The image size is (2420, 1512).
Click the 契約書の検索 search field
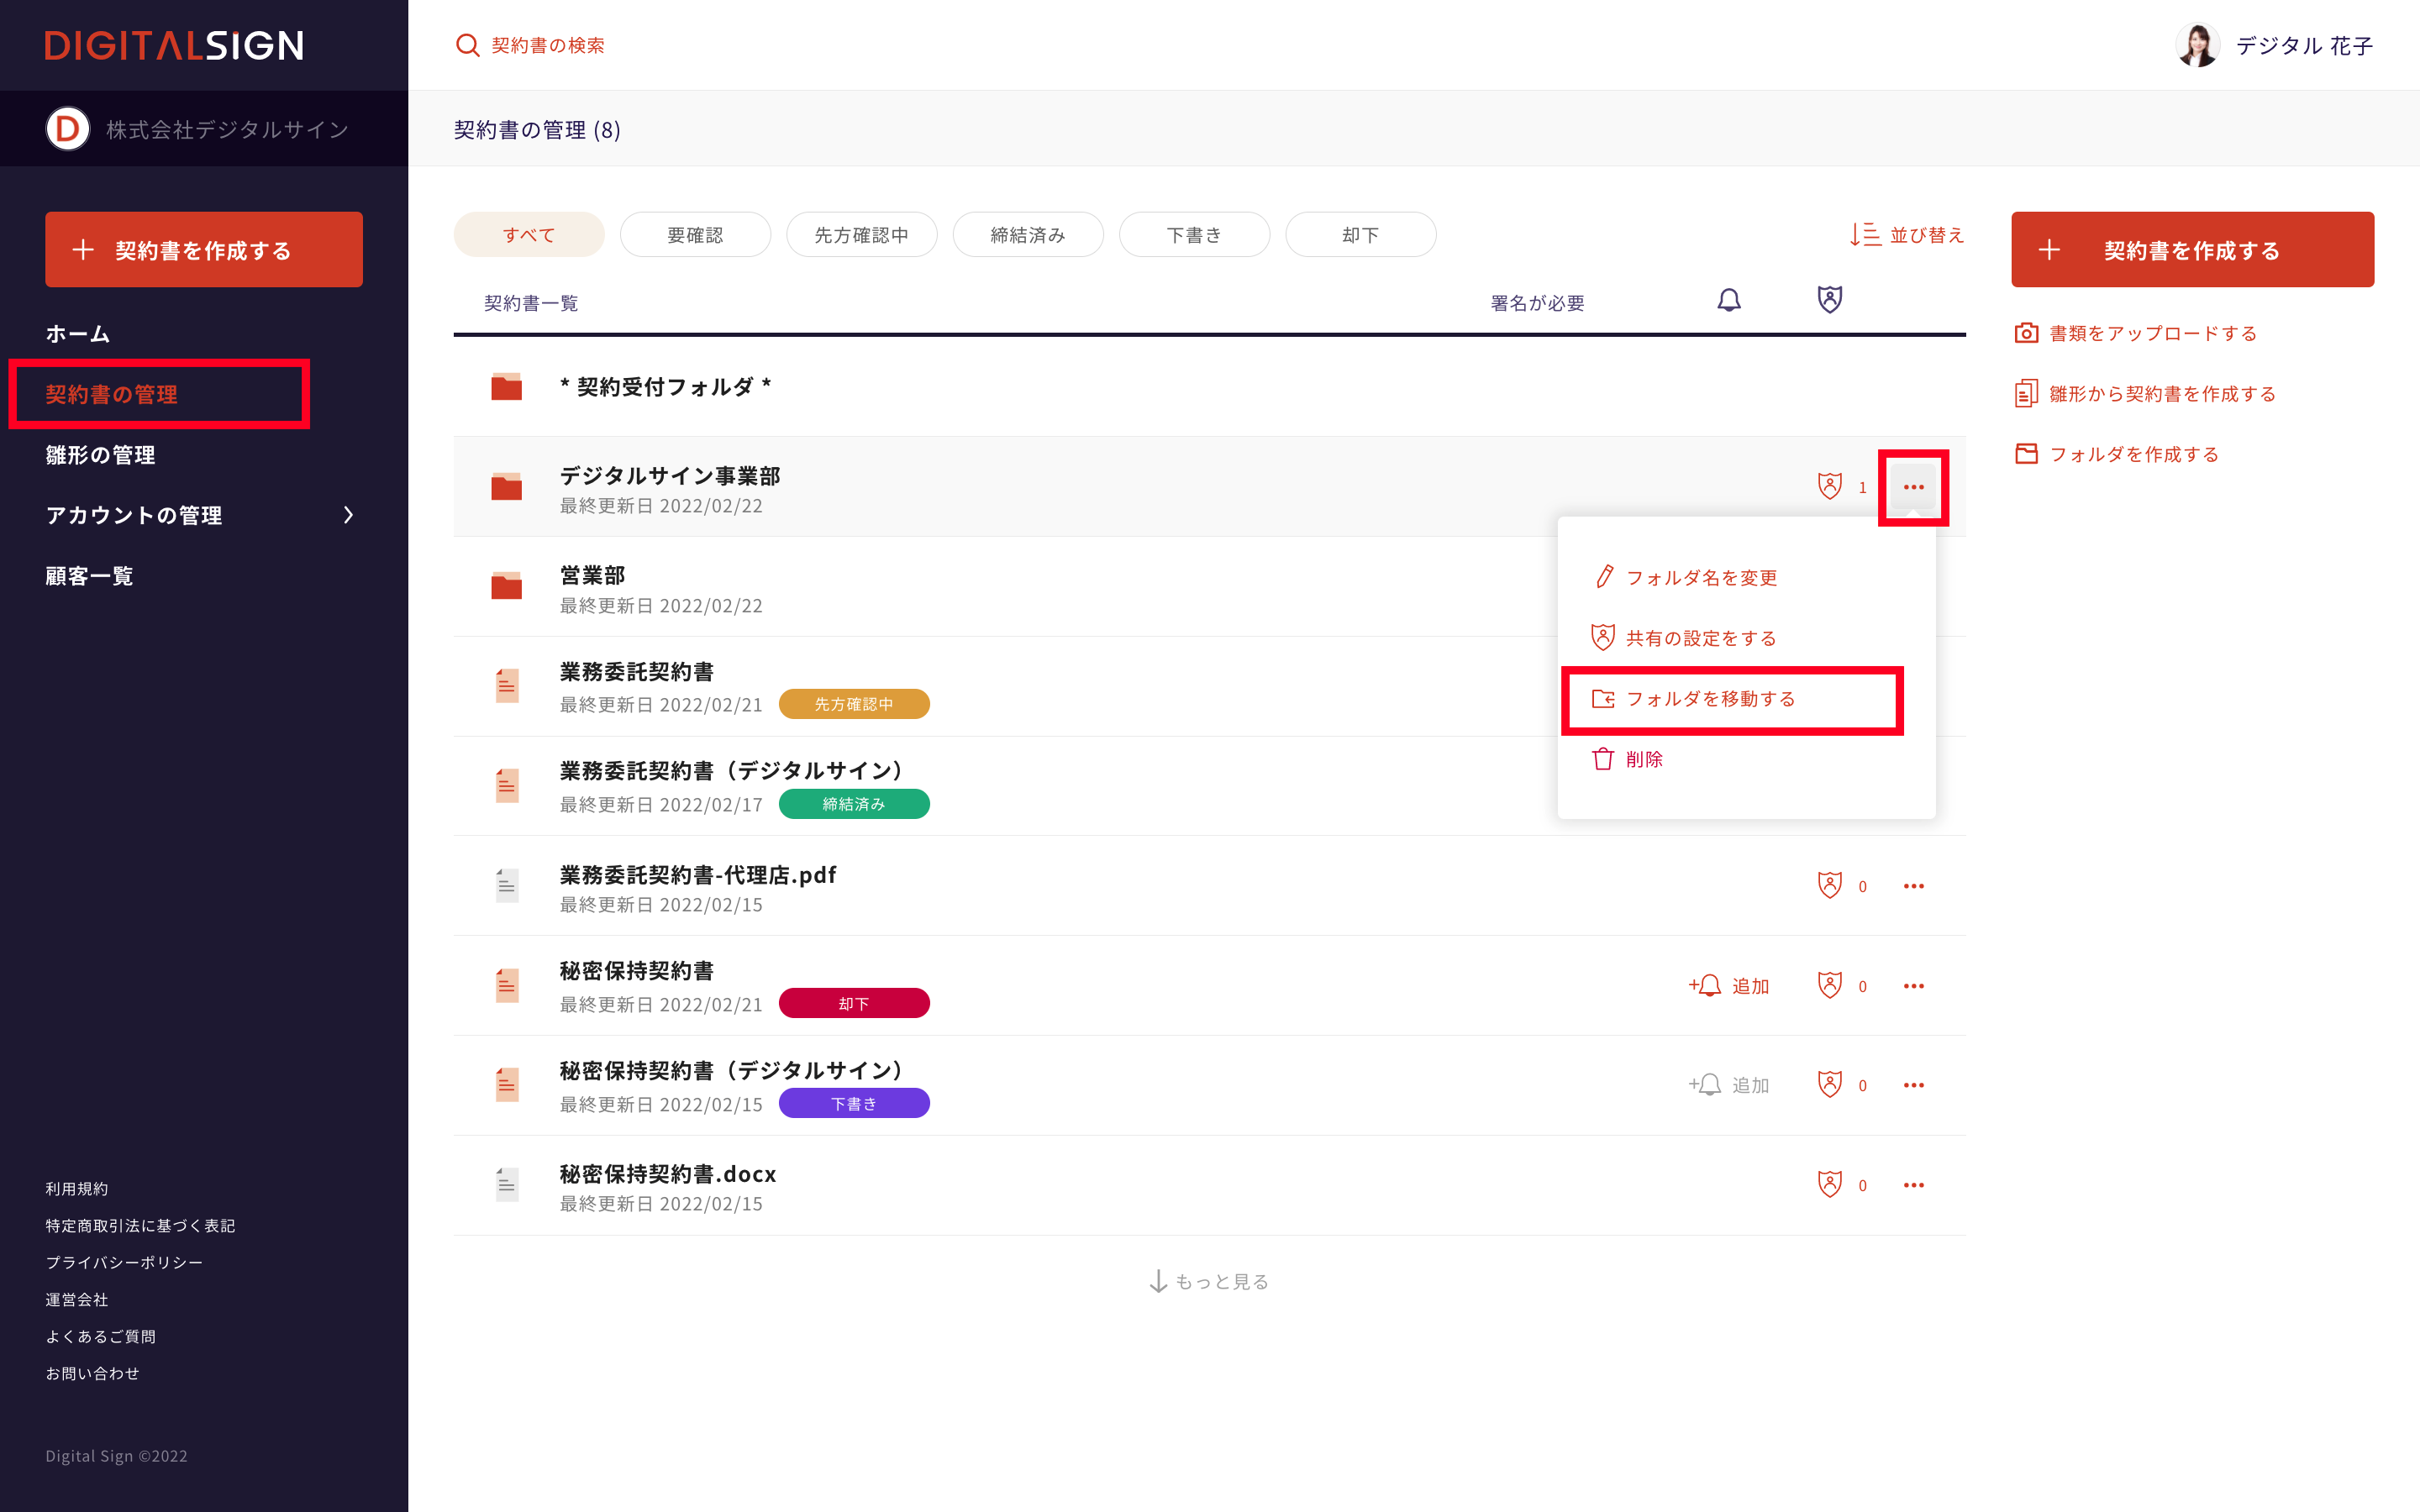(x=548, y=45)
